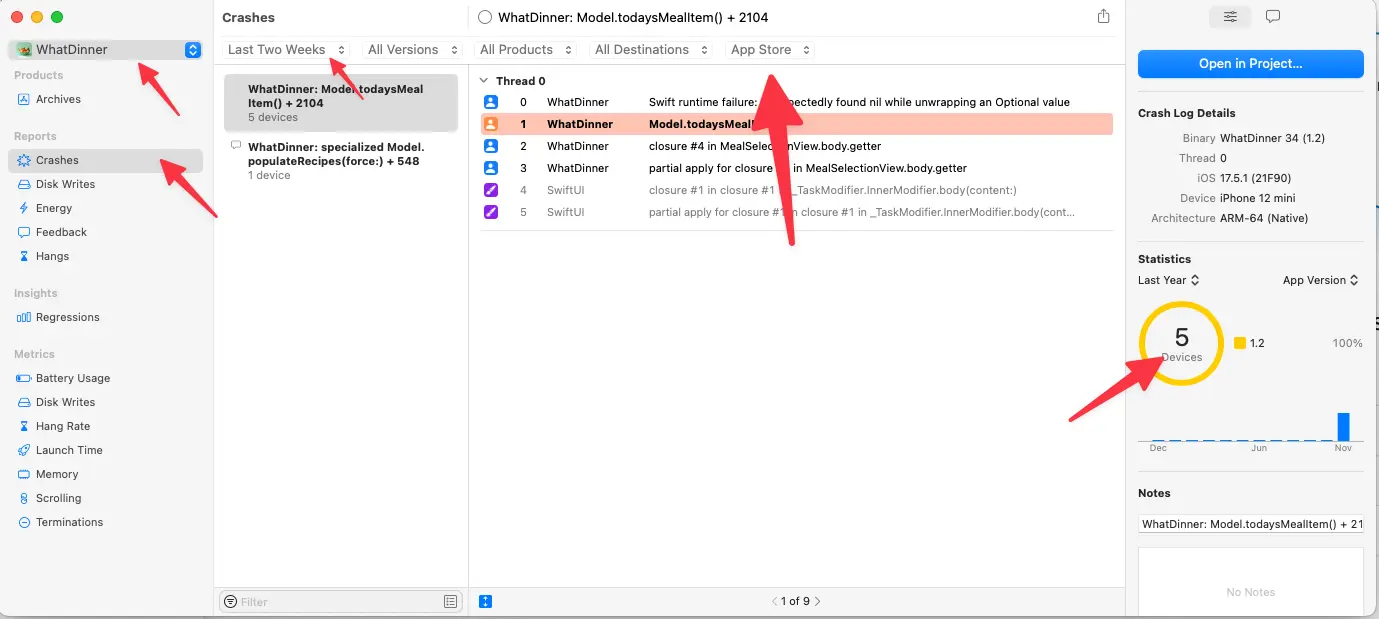Open the inspector settings sliders icon

point(1230,17)
